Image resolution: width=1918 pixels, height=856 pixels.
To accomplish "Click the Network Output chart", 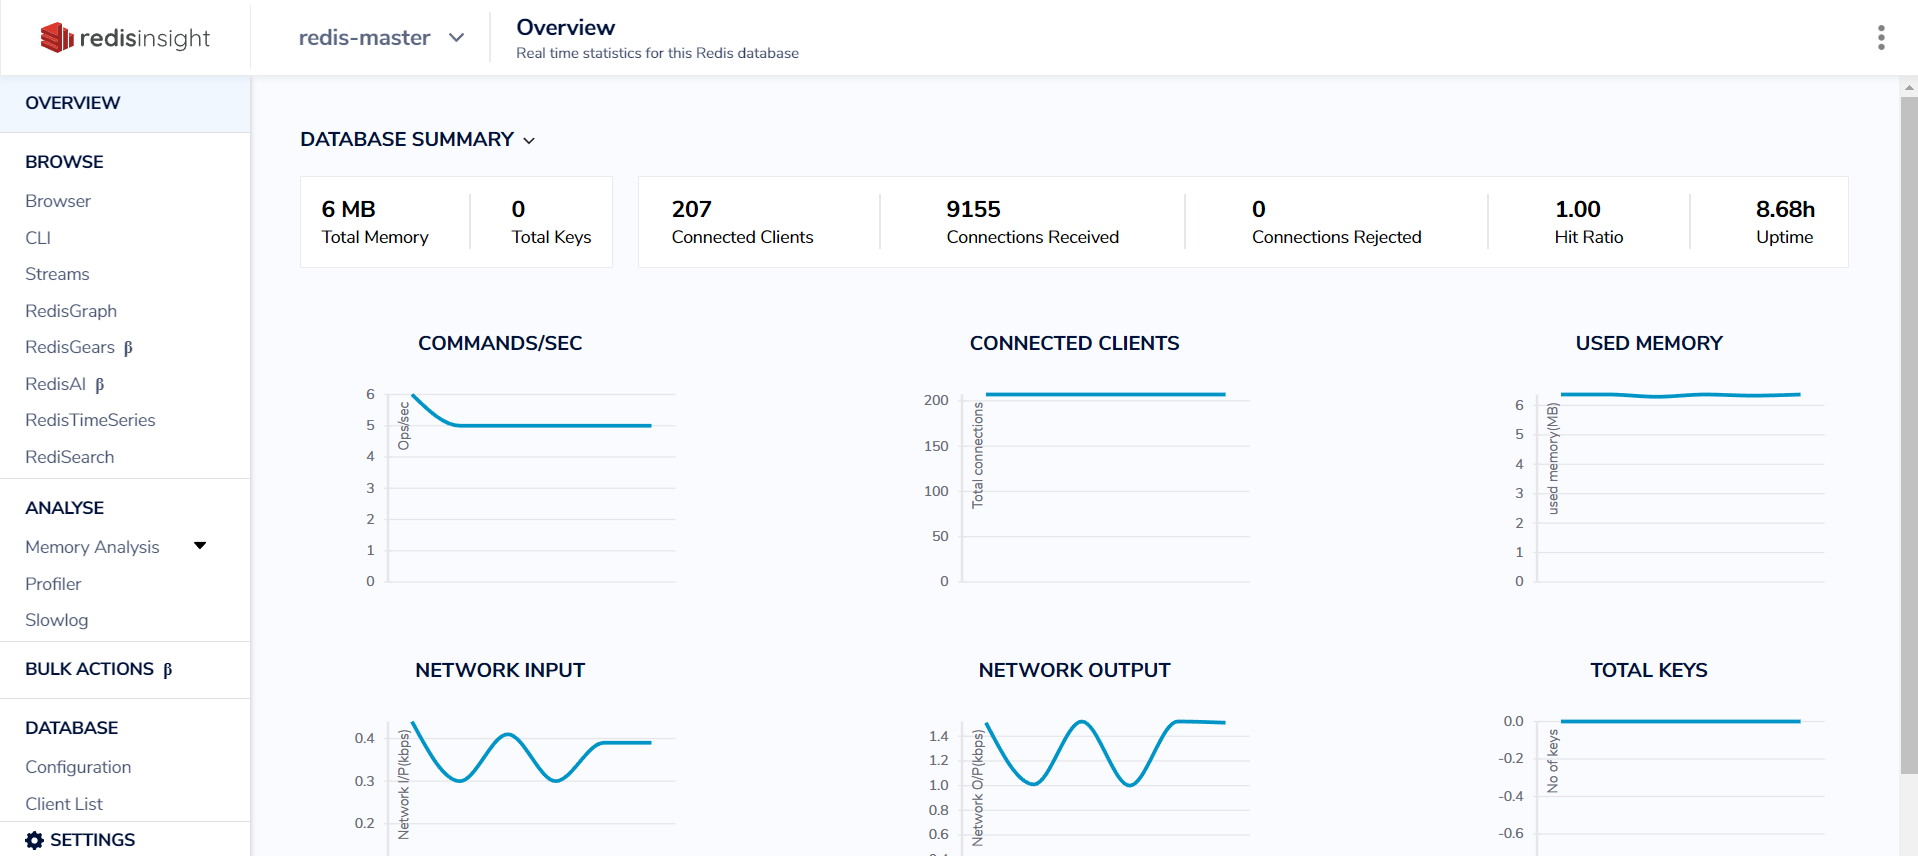I will click(1090, 785).
